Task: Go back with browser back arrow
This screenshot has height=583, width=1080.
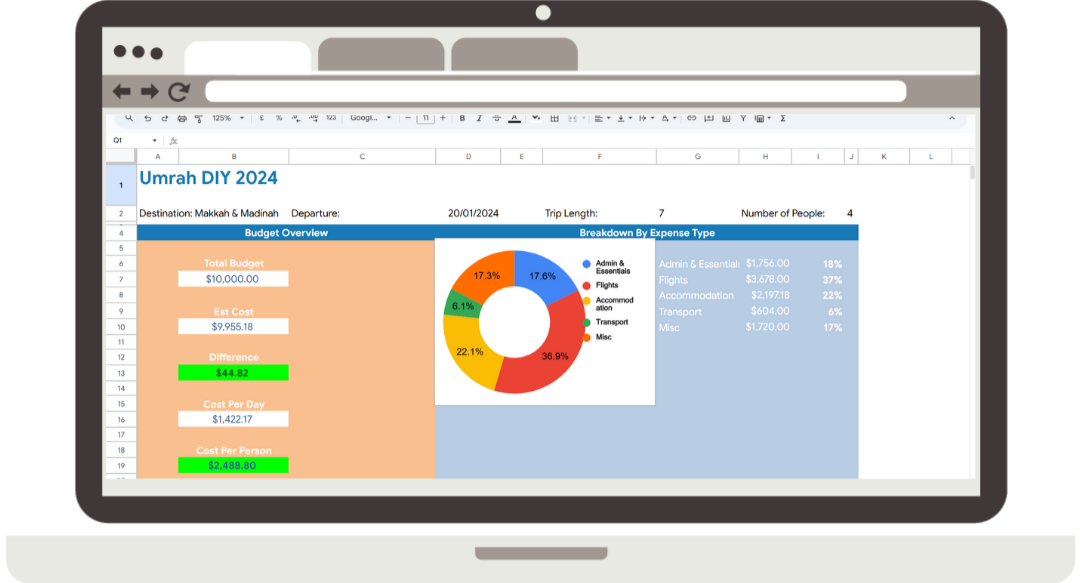Action: click(x=121, y=91)
